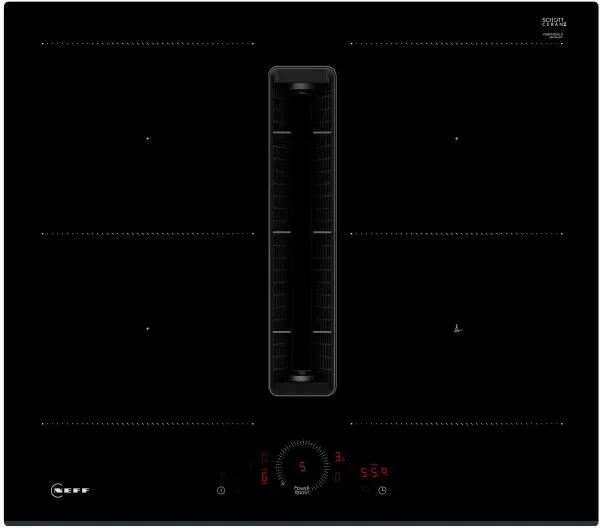
Task: Tap the Schott Ceran logo
Action: [x=554, y=22]
